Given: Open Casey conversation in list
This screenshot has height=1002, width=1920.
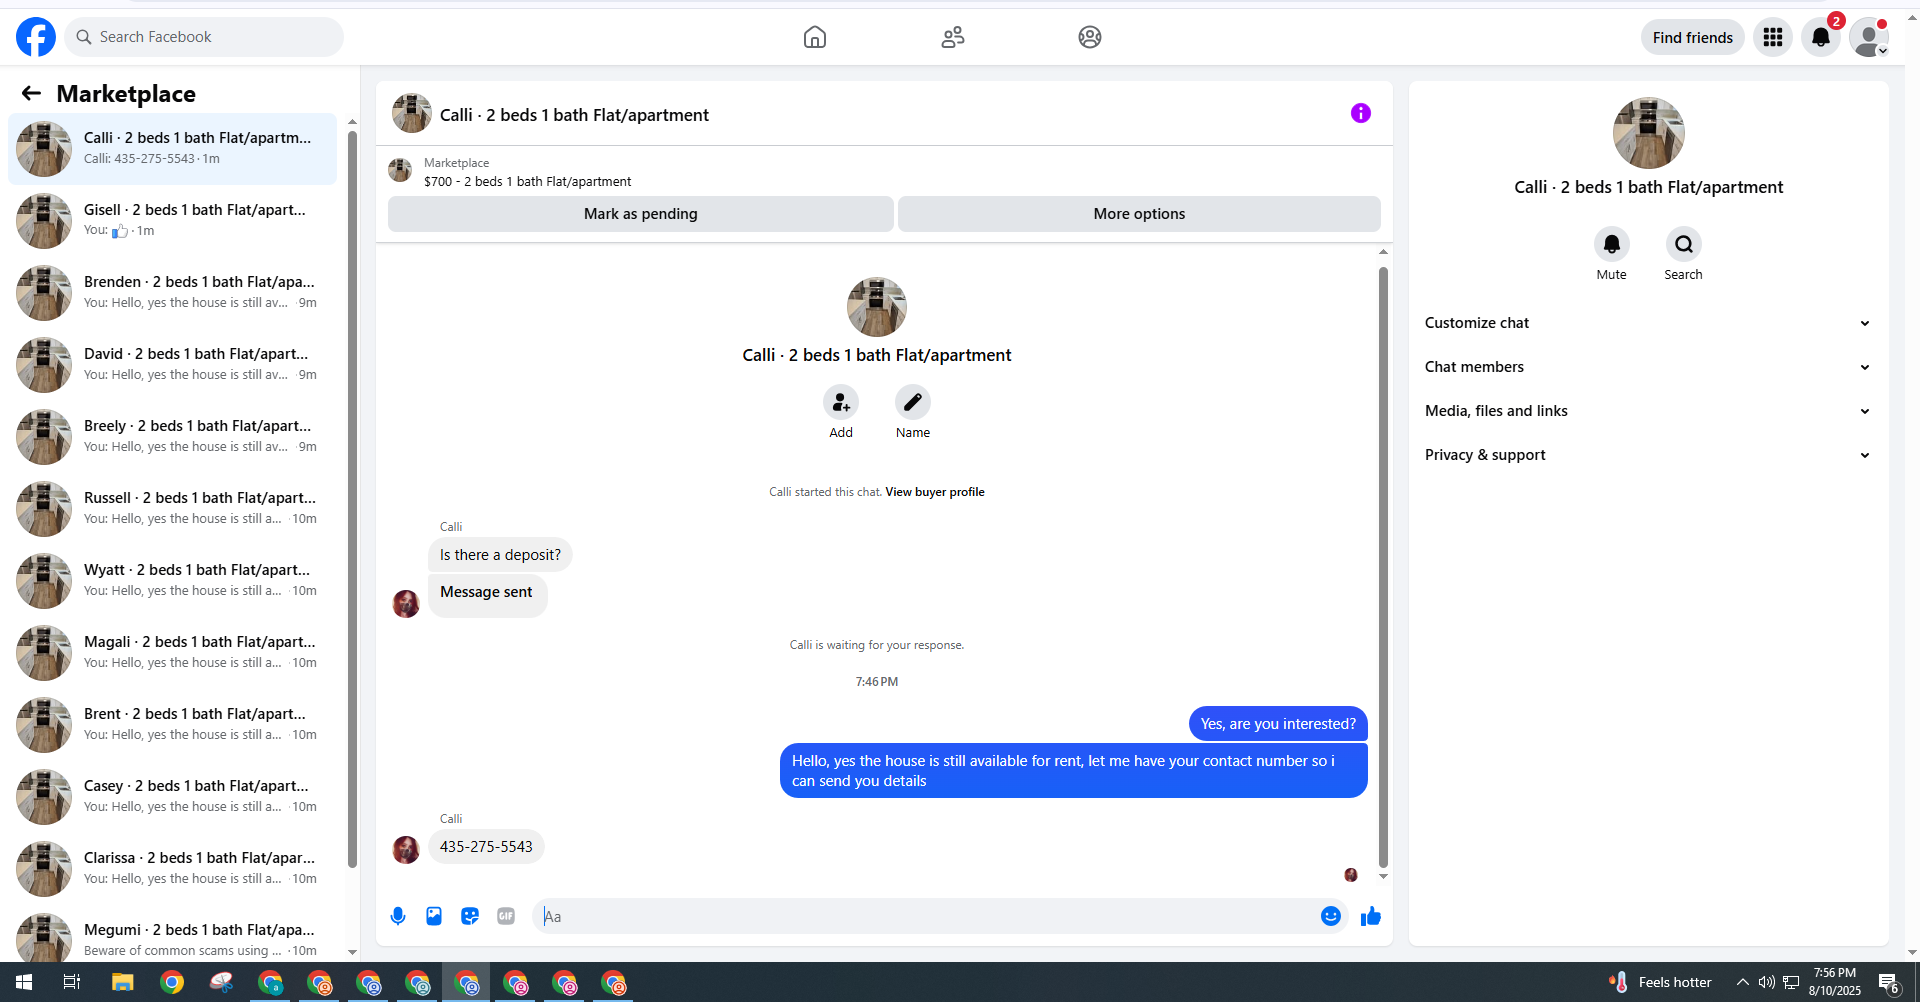Looking at the screenshot, I should pyautogui.click(x=173, y=797).
